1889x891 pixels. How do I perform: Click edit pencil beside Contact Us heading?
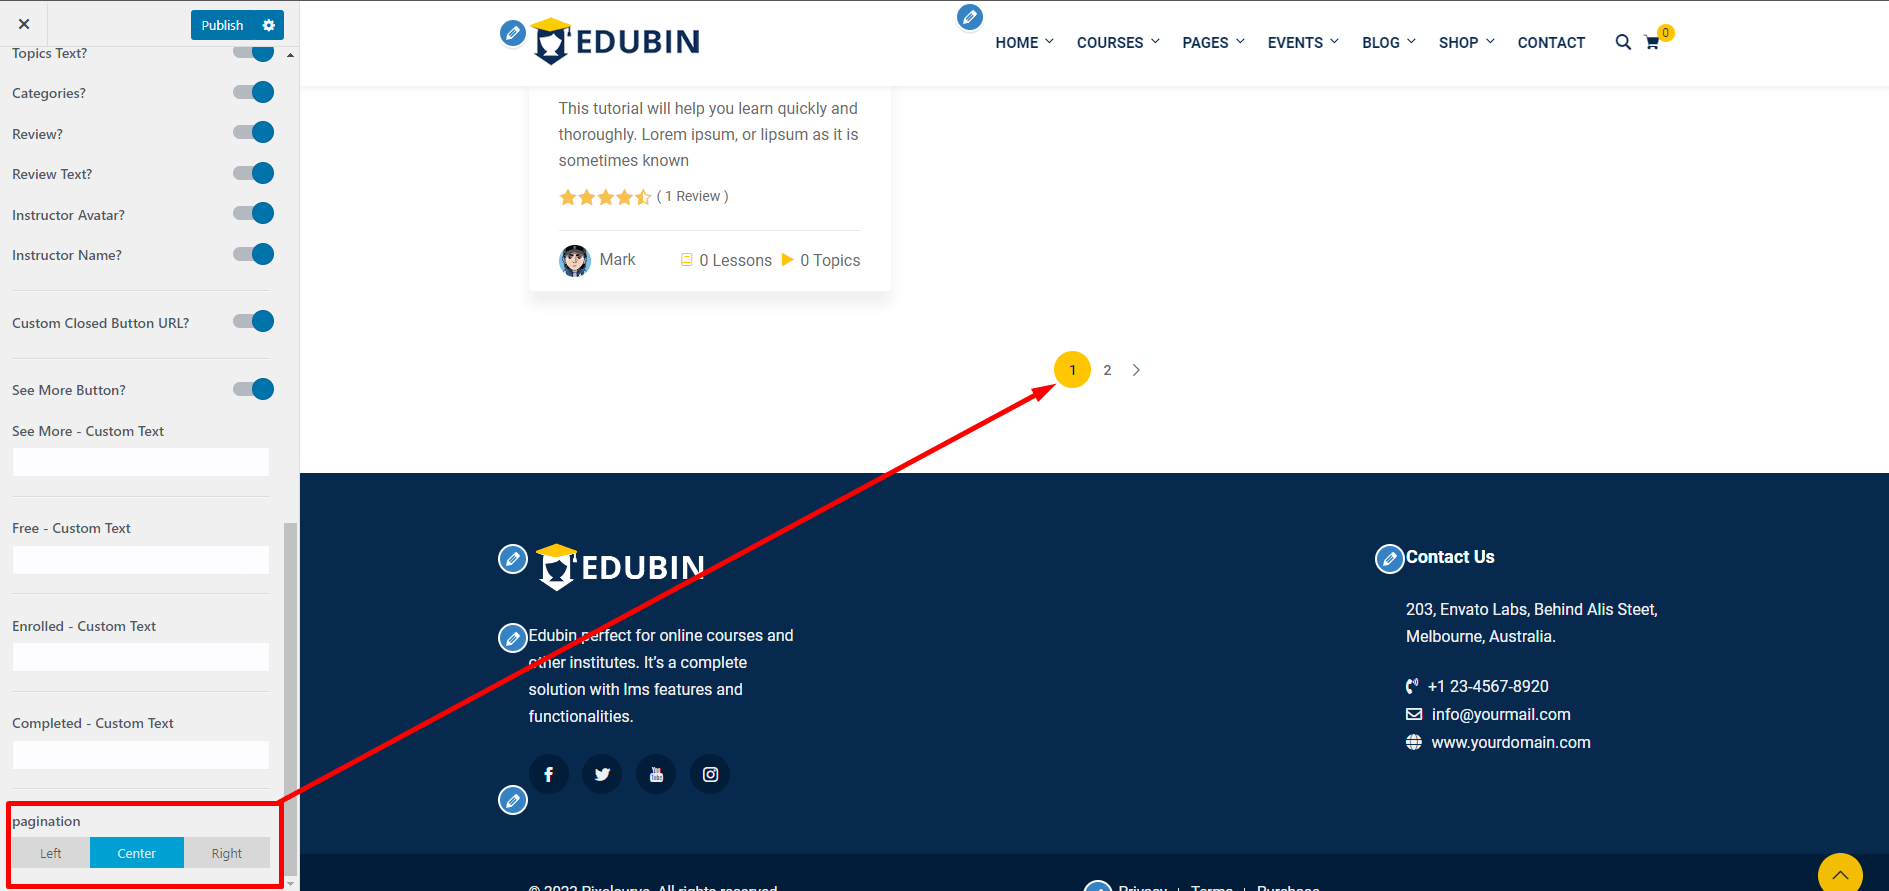(x=1389, y=559)
